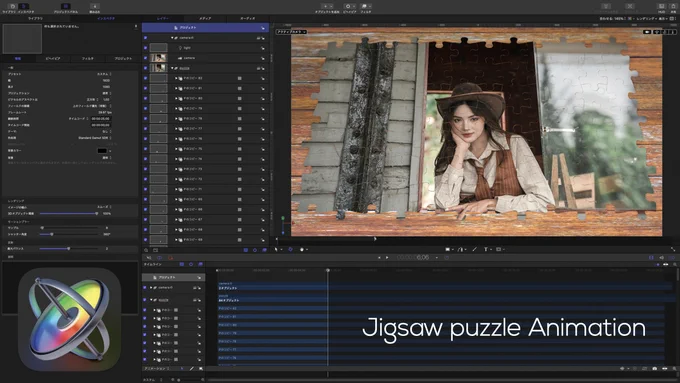Open the canvas zoom percentage dropdown

click(x=614, y=19)
